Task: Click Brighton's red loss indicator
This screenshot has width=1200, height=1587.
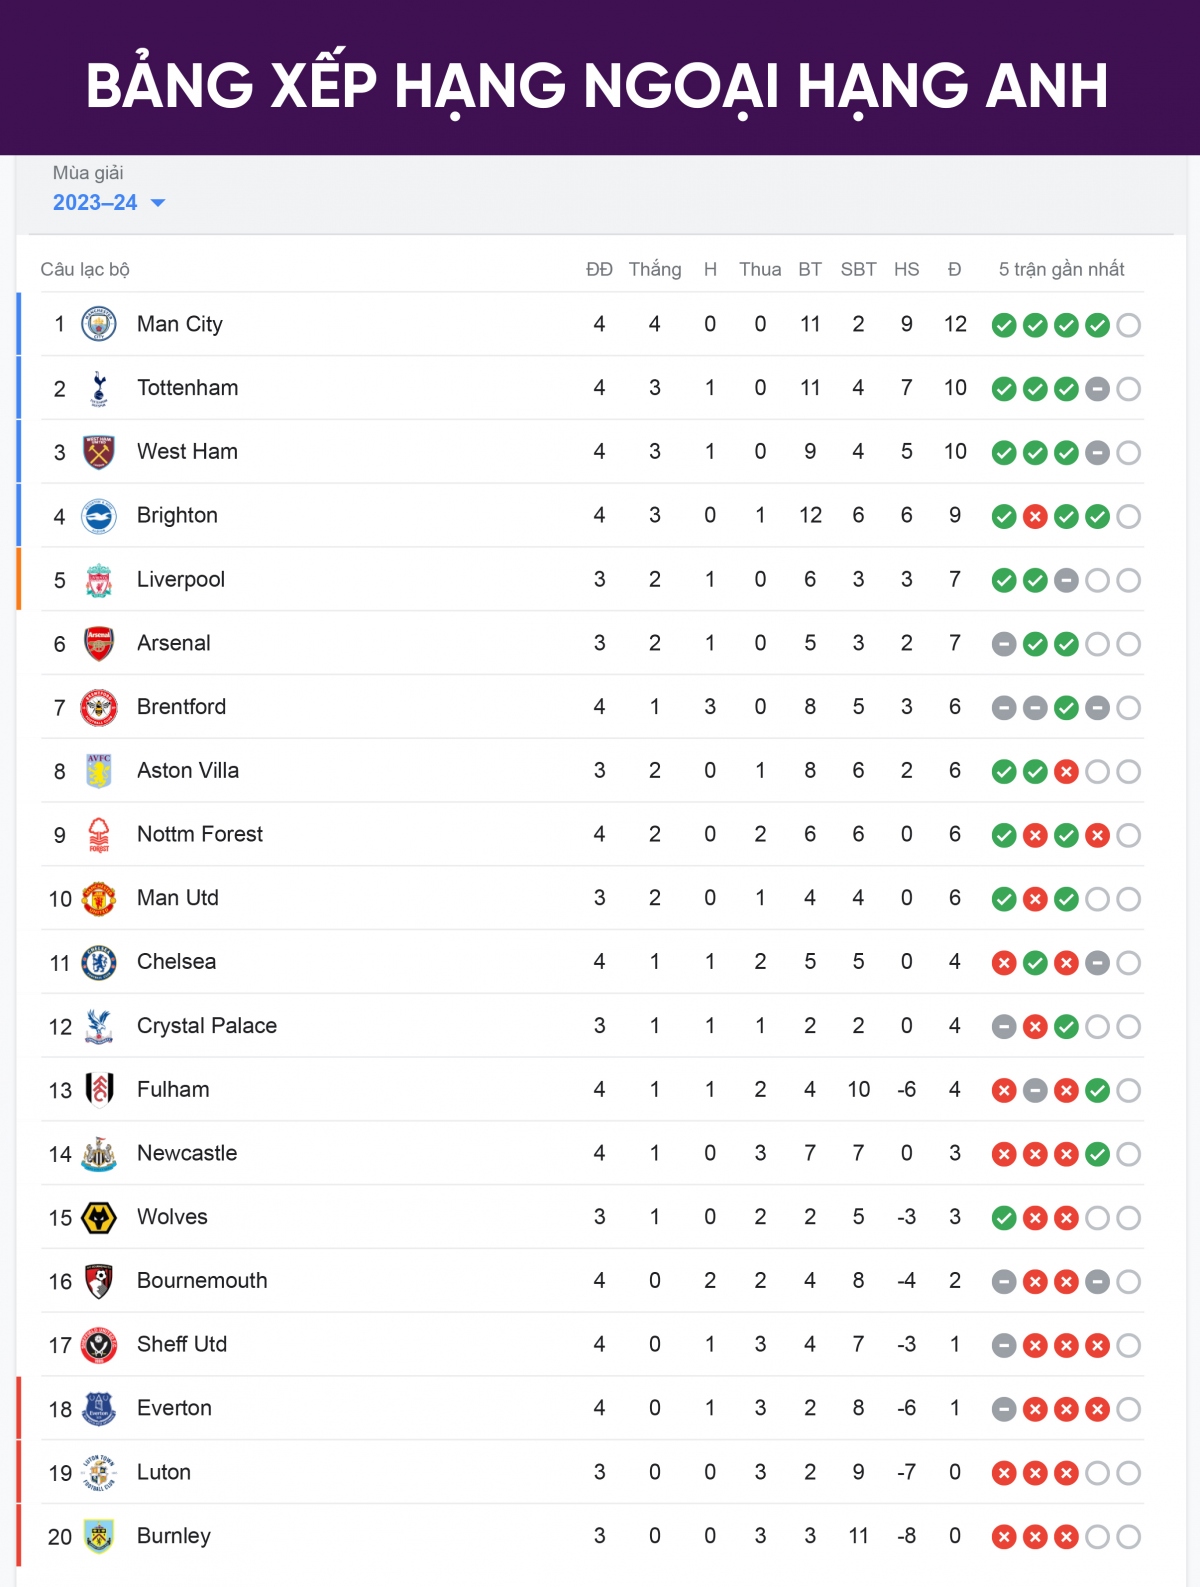Action: point(1035,516)
